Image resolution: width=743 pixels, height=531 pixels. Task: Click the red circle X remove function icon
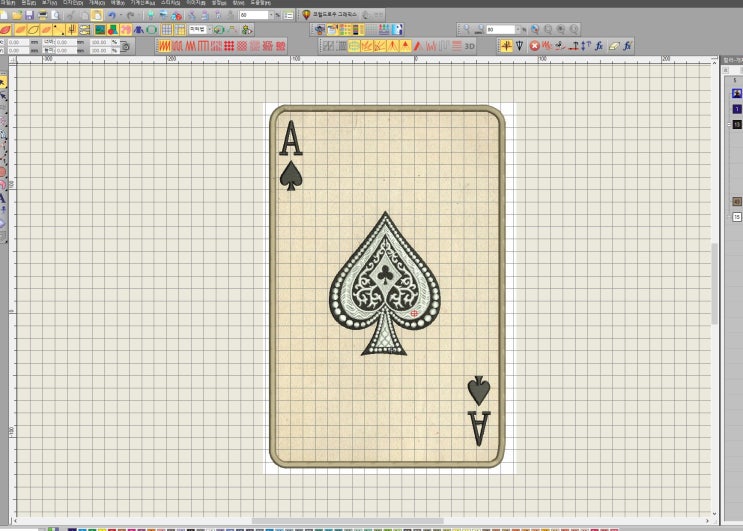(535, 46)
